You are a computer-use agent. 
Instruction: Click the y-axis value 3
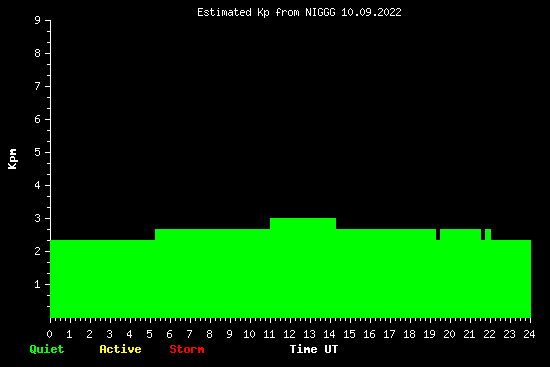[38, 218]
